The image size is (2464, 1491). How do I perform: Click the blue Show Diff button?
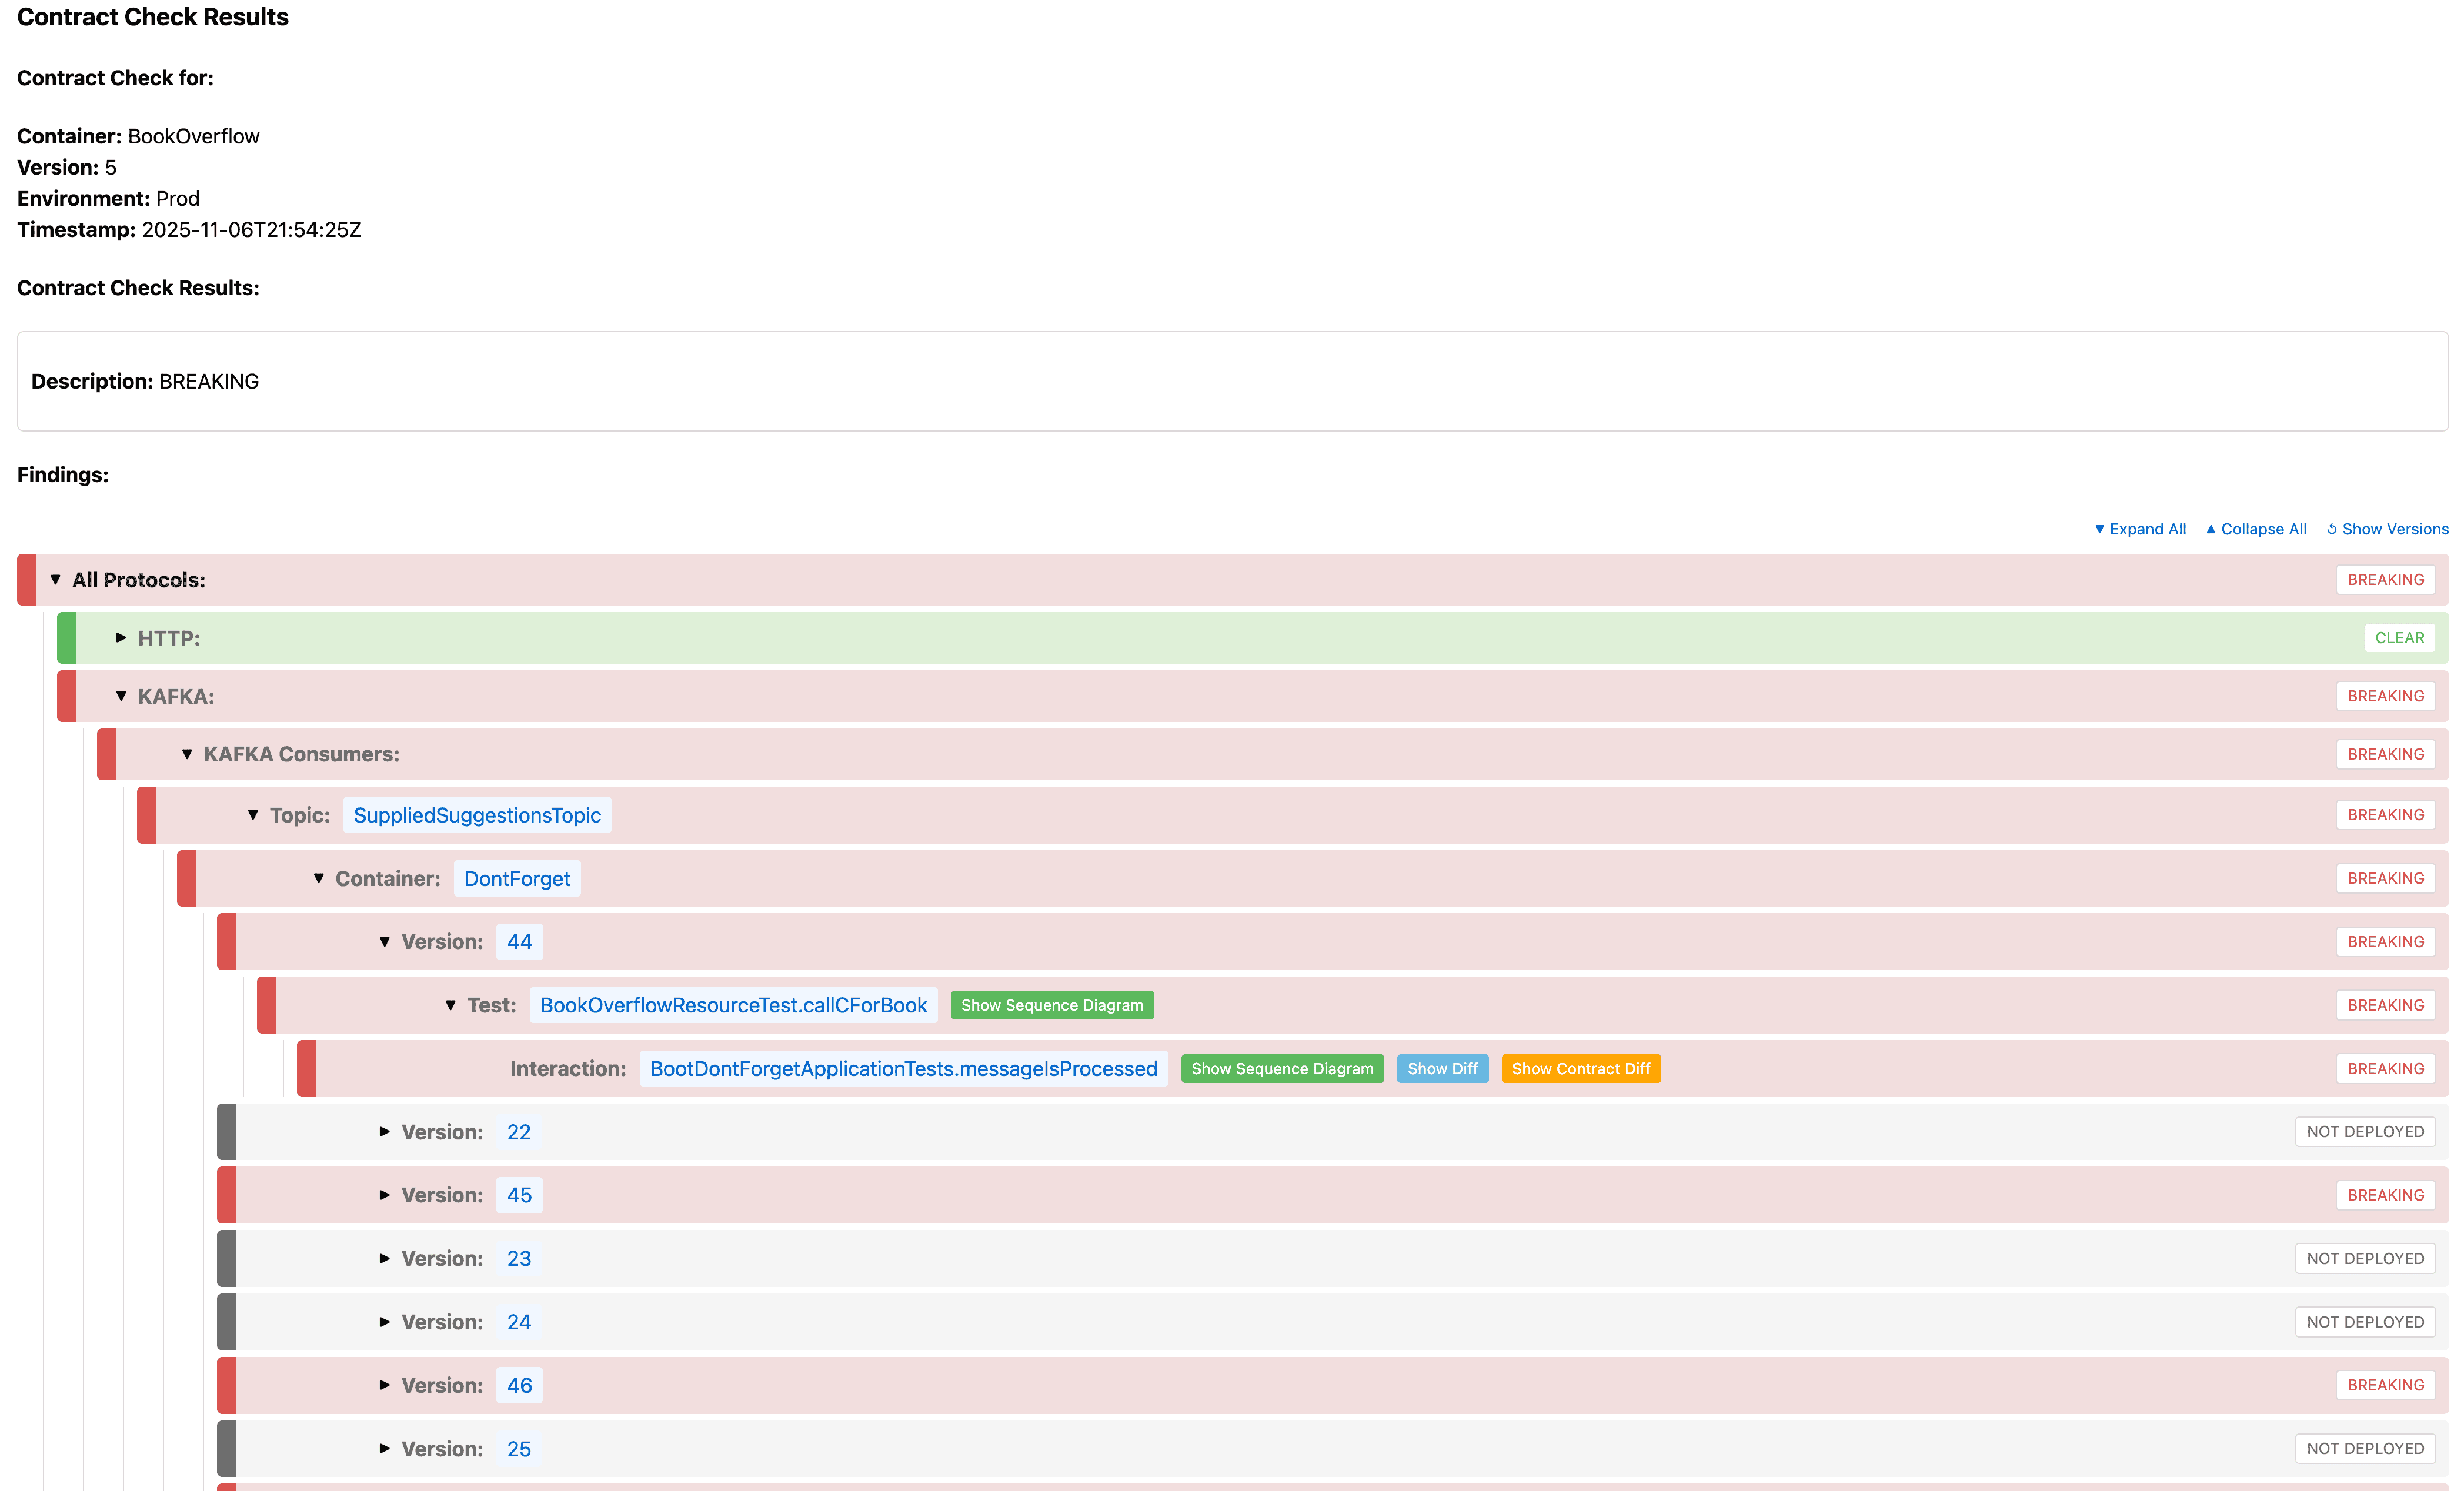pyautogui.click(x=1442, y=1069)
